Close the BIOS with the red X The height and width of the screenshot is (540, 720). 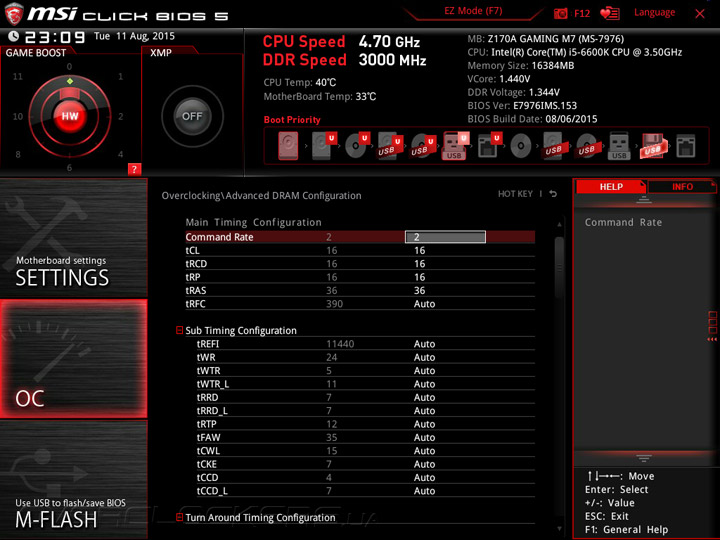point(700,14)
